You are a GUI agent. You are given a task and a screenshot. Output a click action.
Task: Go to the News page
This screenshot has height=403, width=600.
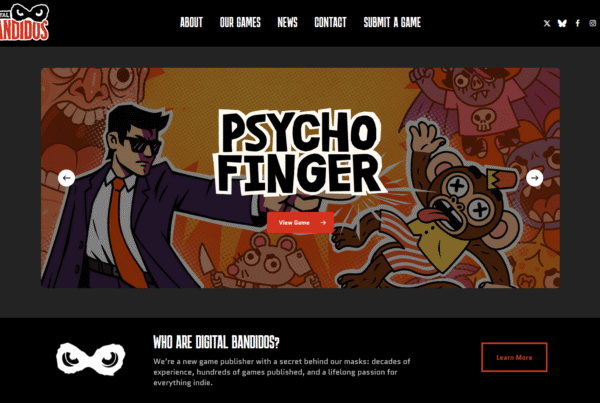point(287,23)
